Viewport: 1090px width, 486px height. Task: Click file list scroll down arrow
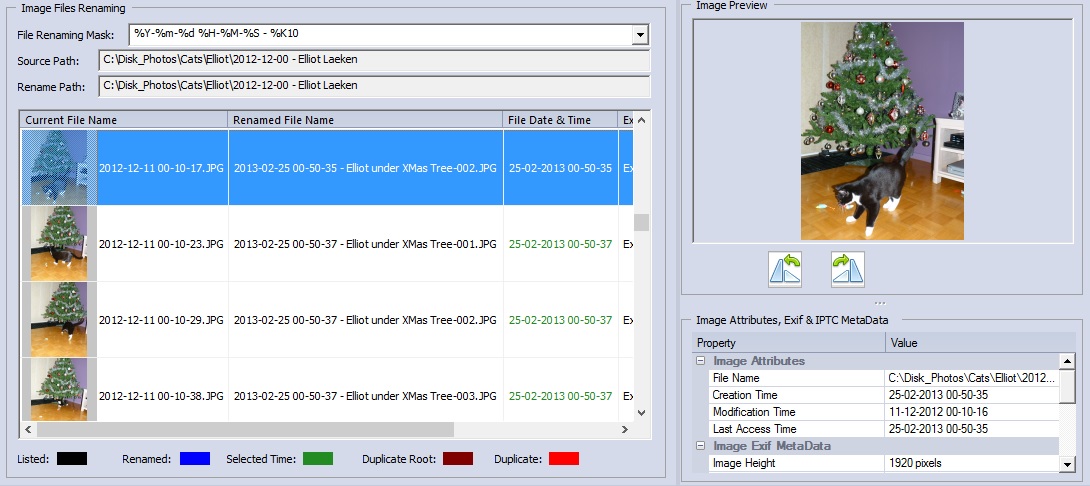pyautogui.click(x=641, y=413)
